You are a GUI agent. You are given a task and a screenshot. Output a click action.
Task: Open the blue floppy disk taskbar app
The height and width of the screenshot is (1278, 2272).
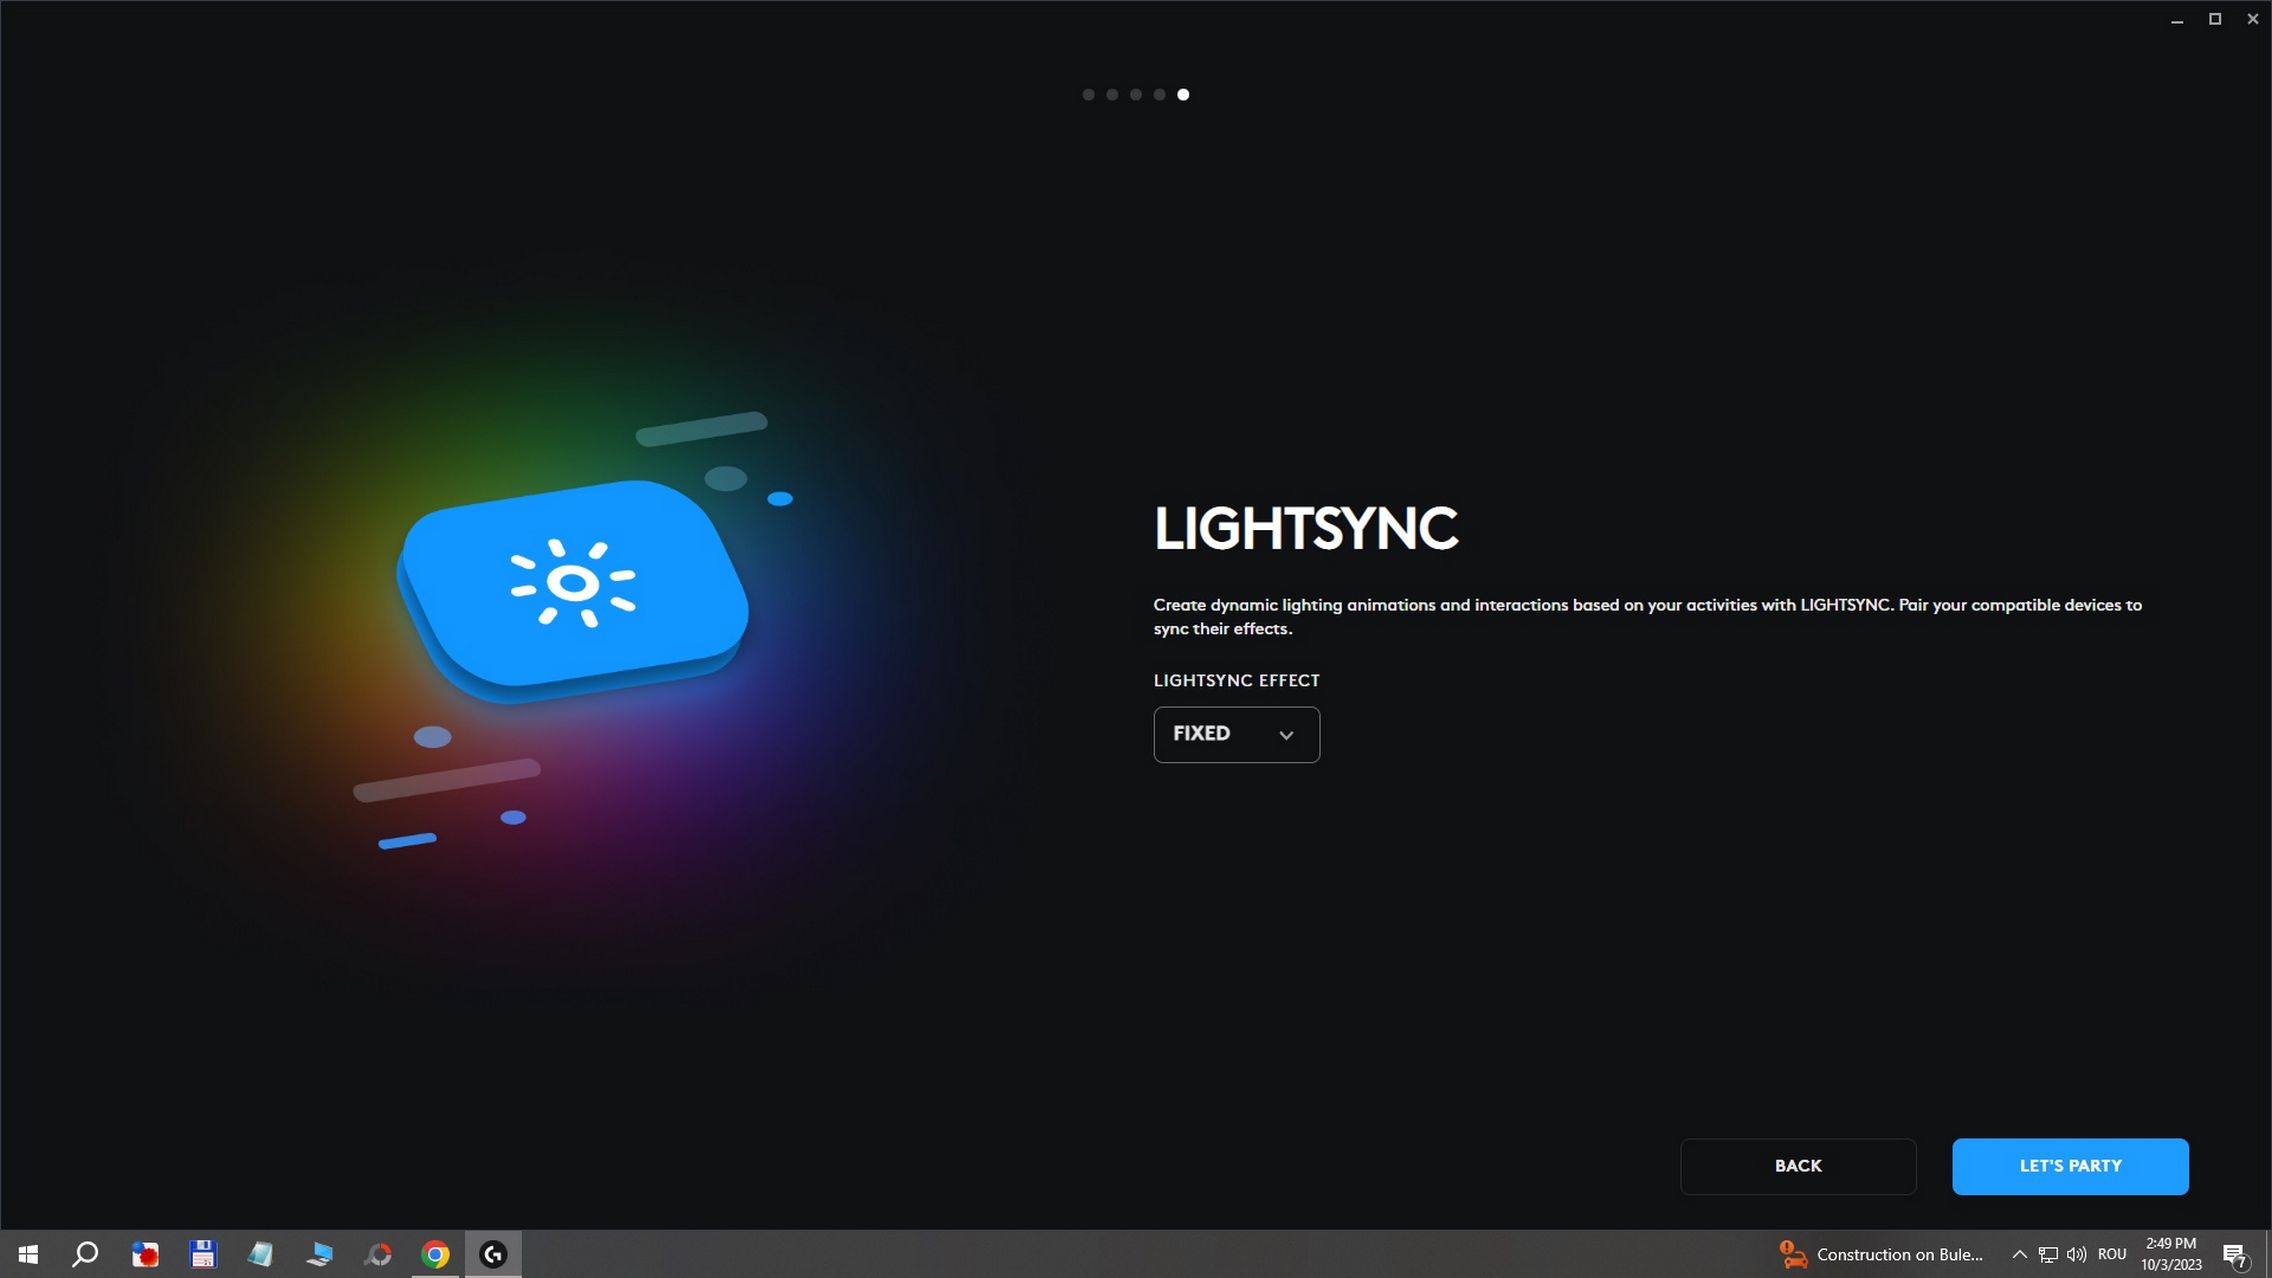click(203, 1254)
